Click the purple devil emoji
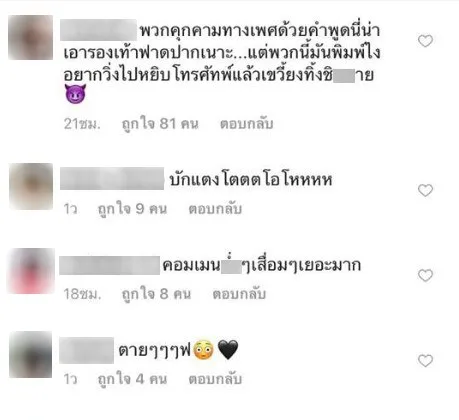The width and height of the screenshot is (459, 420). pyautogui.click(x=75, y=94)
